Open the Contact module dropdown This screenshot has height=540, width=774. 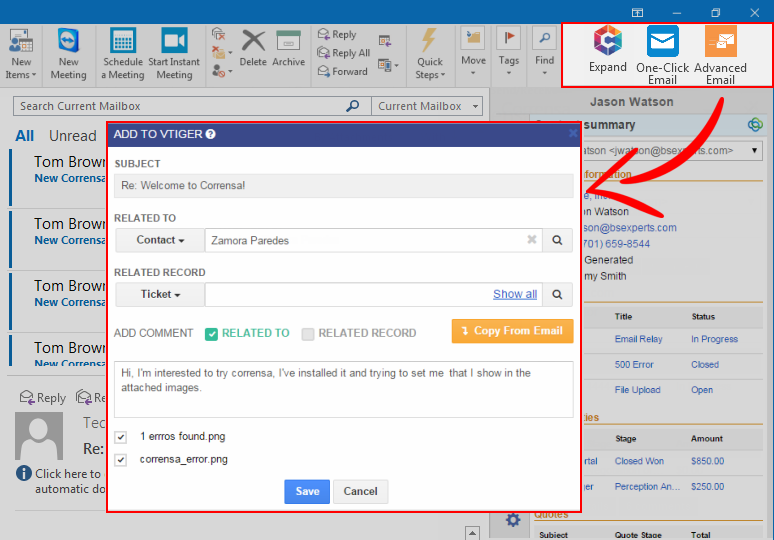click(x=160, y=240)
